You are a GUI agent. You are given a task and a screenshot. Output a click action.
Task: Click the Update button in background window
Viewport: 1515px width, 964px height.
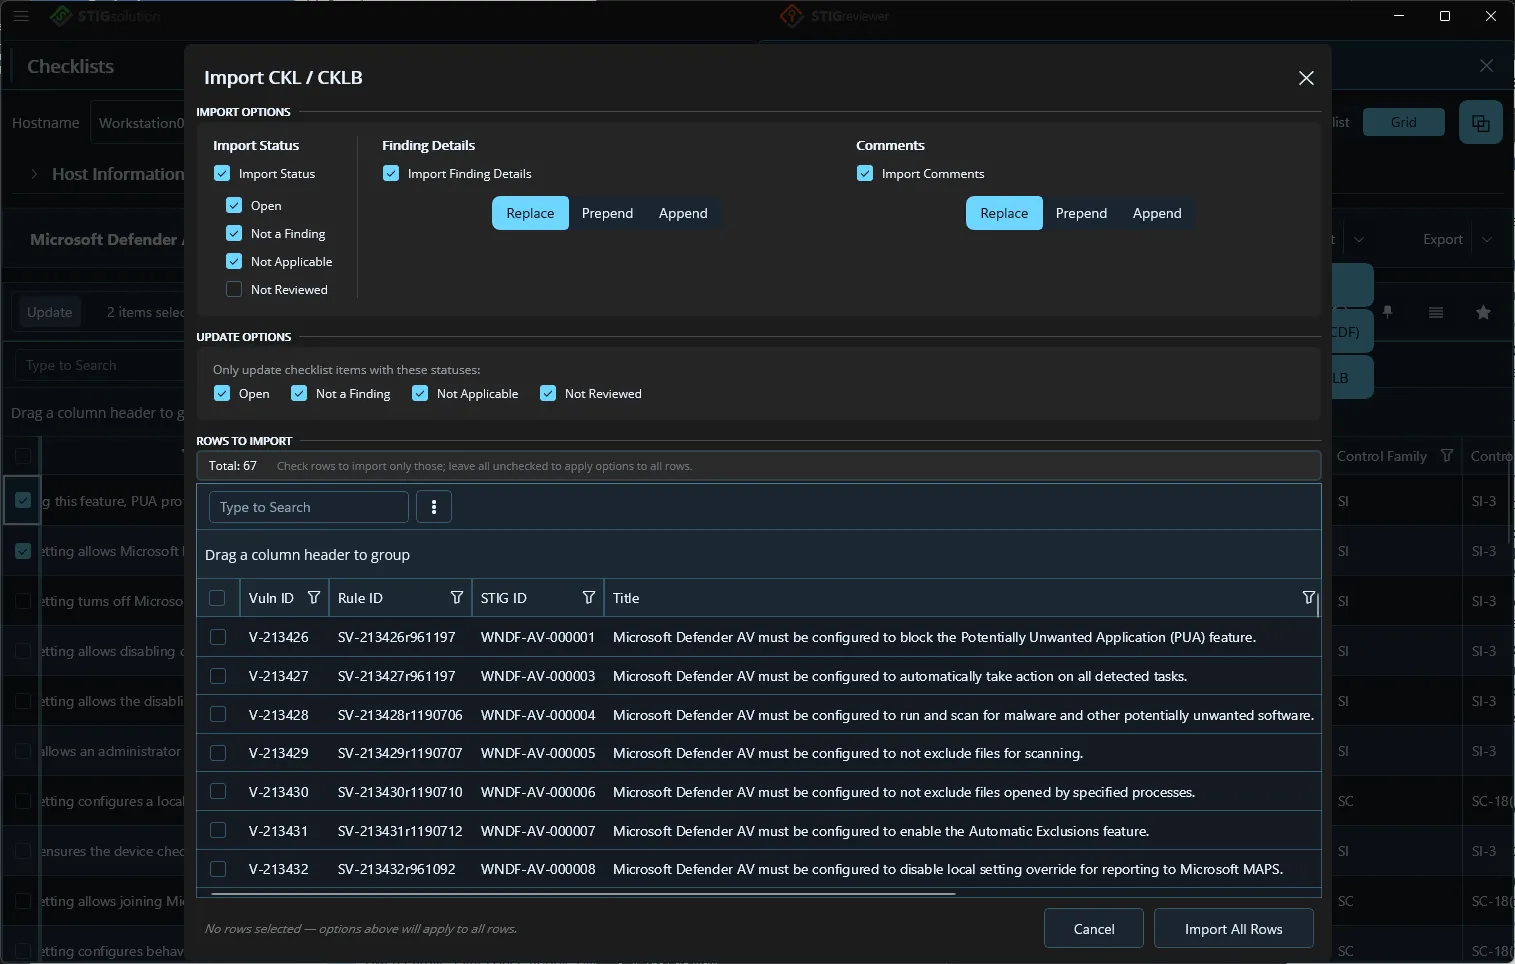49,313
